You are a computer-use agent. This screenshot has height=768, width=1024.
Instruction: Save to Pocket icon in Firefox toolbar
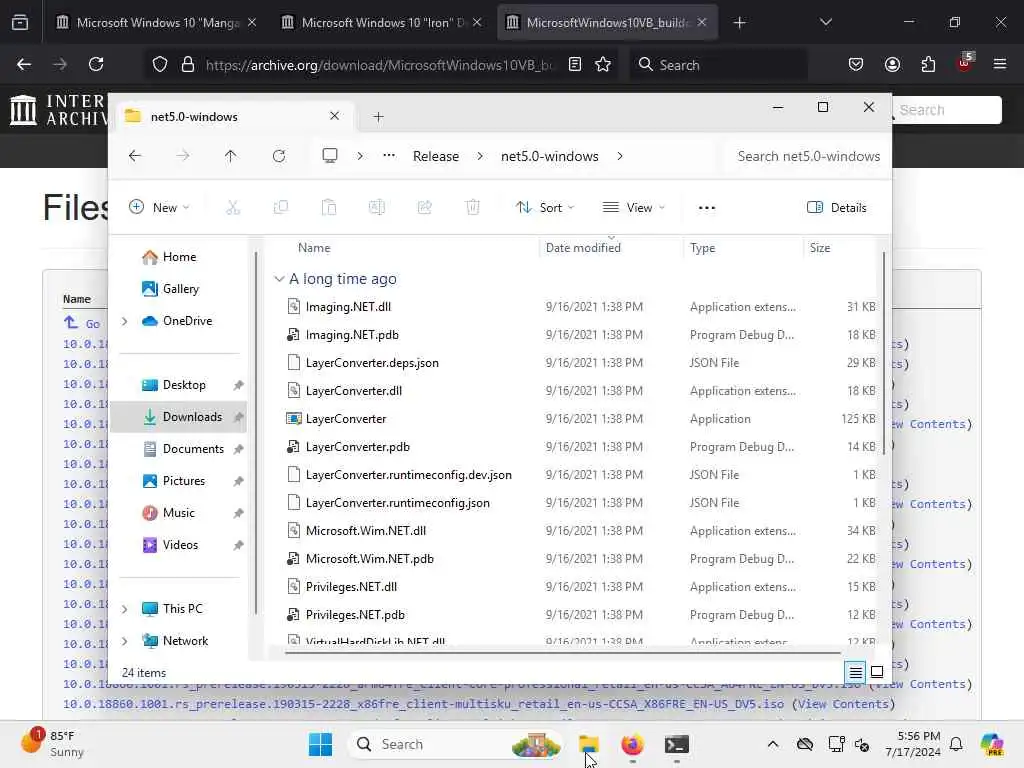pyautogui.click(x=856, y=64)
